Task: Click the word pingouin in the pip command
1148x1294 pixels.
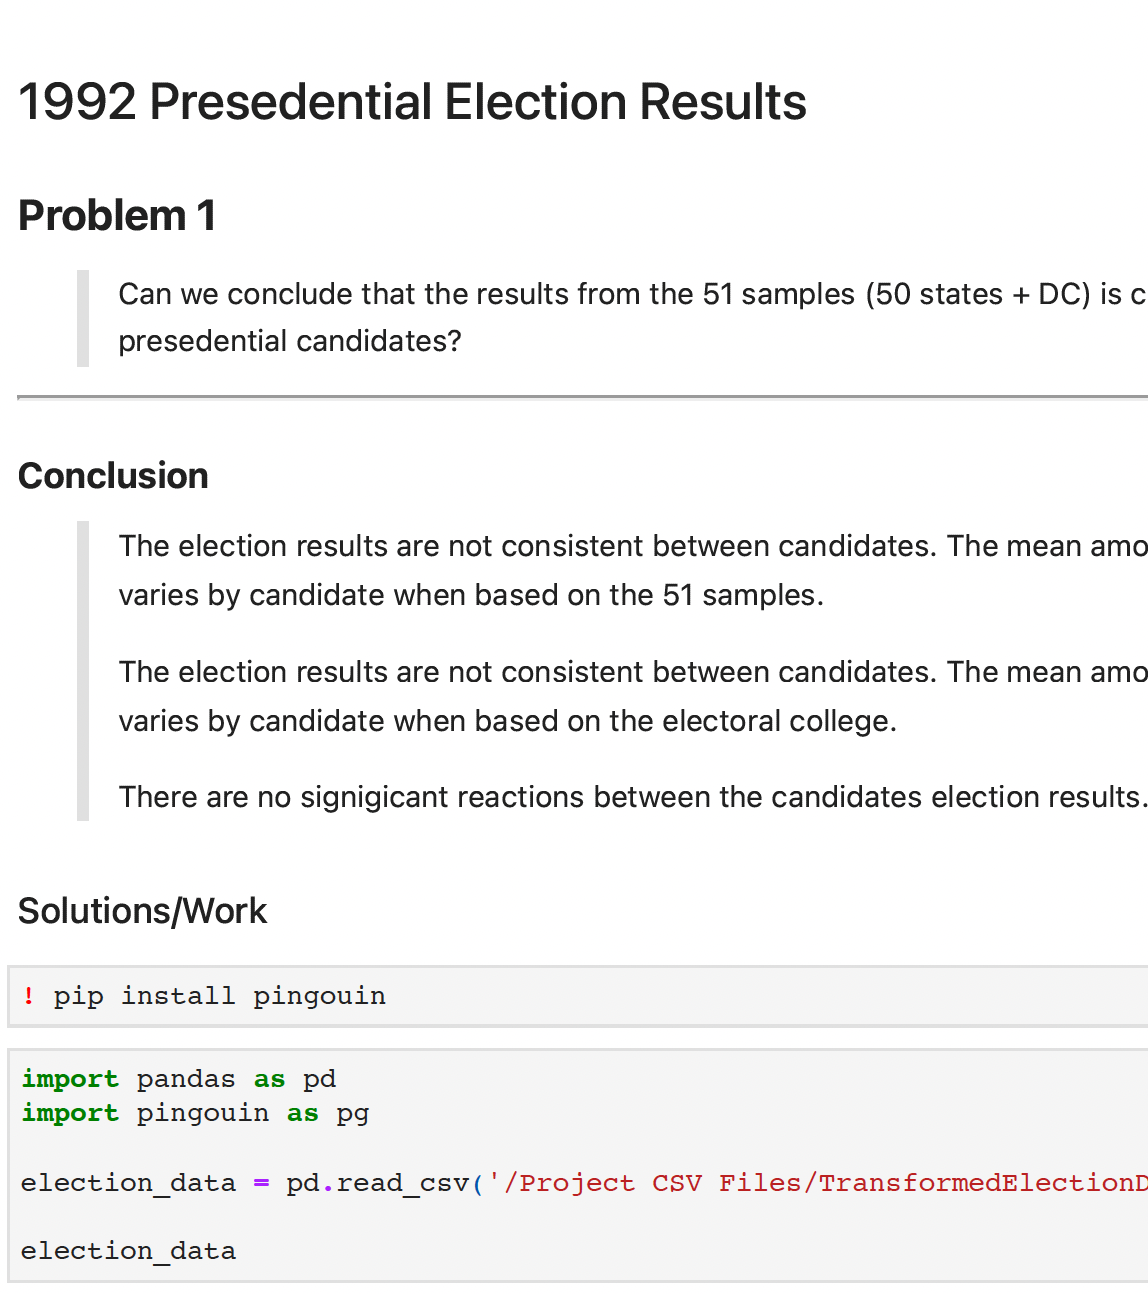Action: click(x=319, y=996)
